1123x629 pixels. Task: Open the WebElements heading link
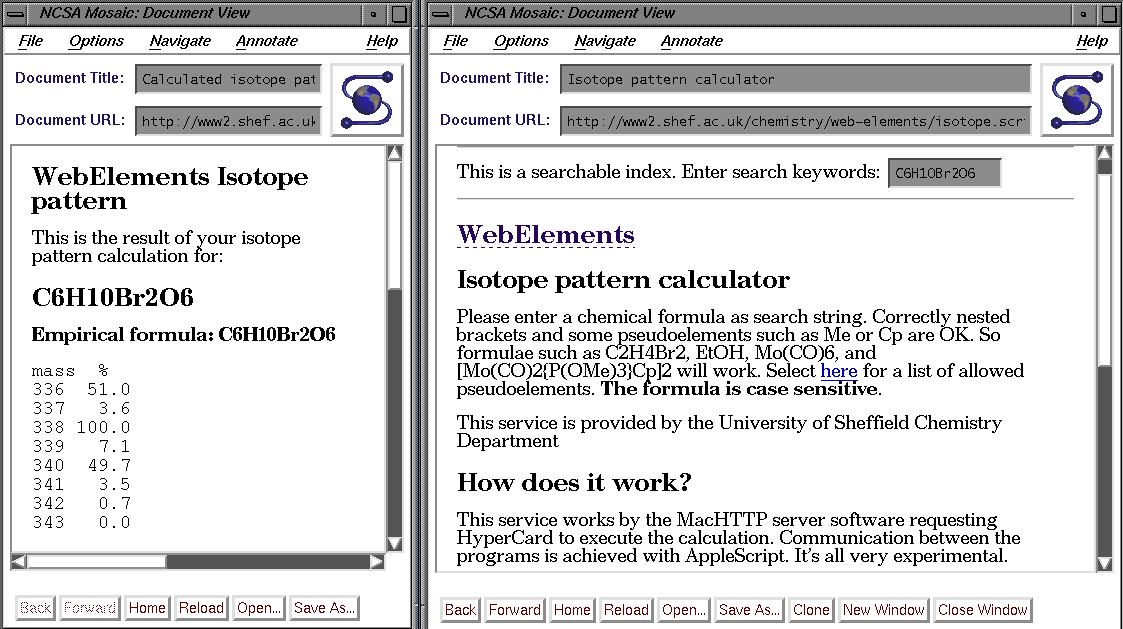point(545,235)
